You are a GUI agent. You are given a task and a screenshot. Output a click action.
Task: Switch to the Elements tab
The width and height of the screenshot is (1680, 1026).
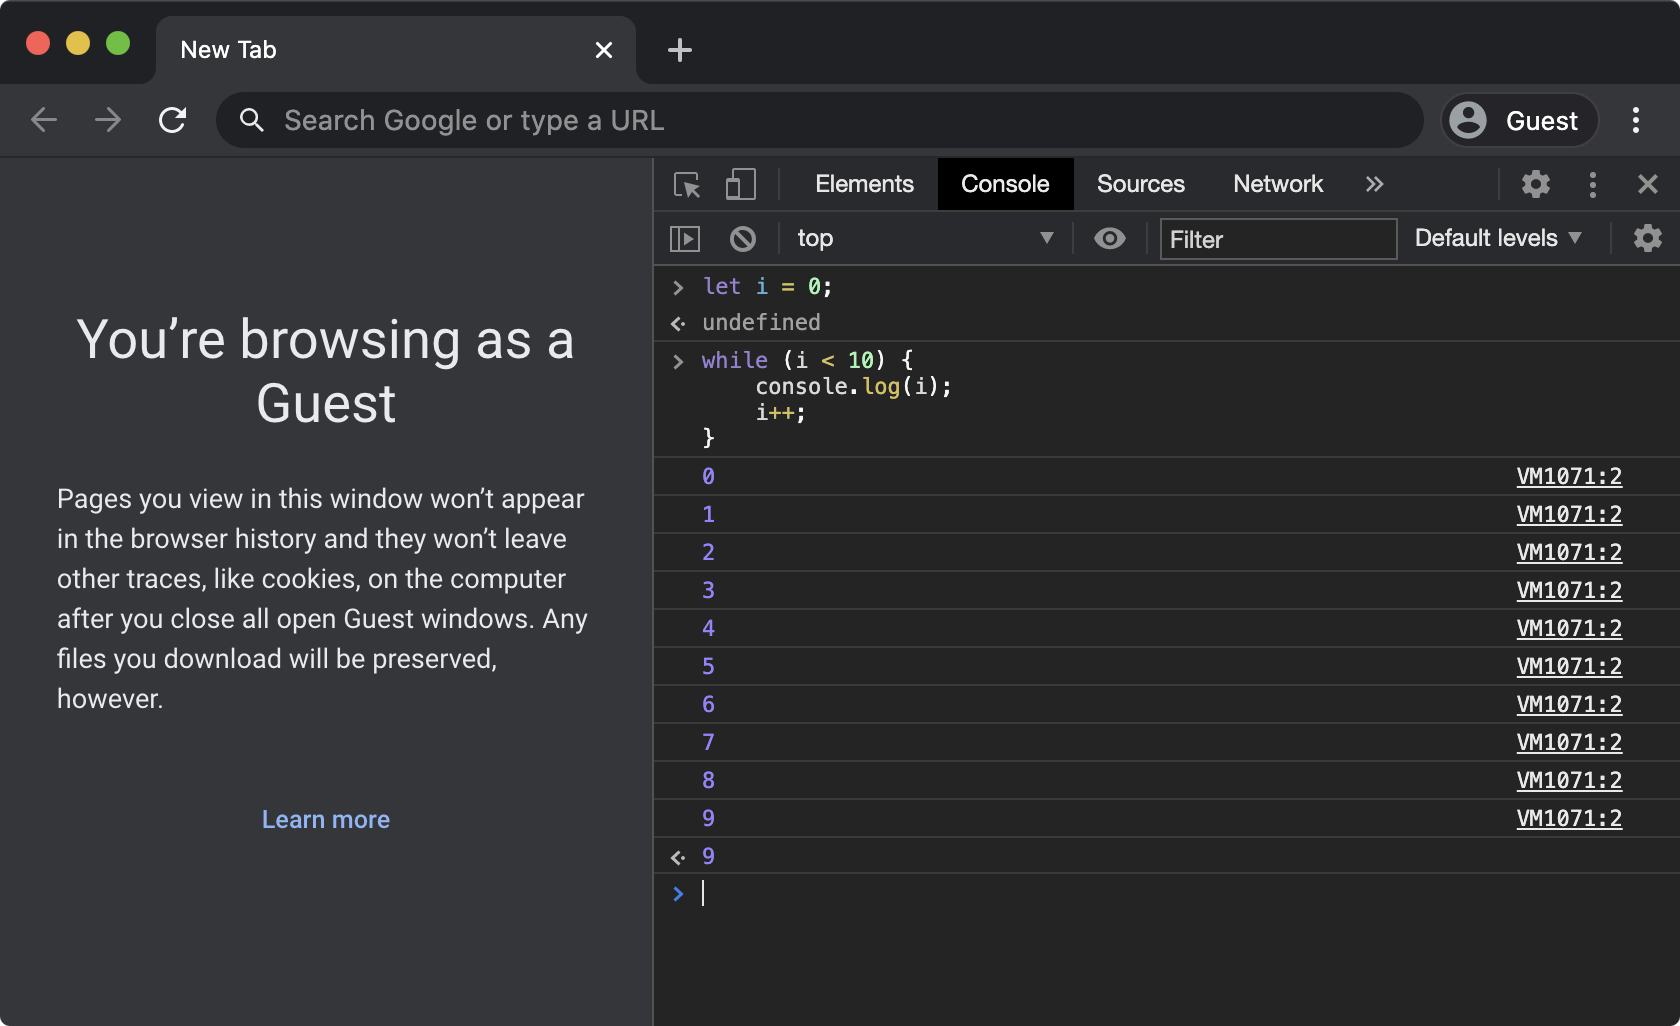(864, 184)
